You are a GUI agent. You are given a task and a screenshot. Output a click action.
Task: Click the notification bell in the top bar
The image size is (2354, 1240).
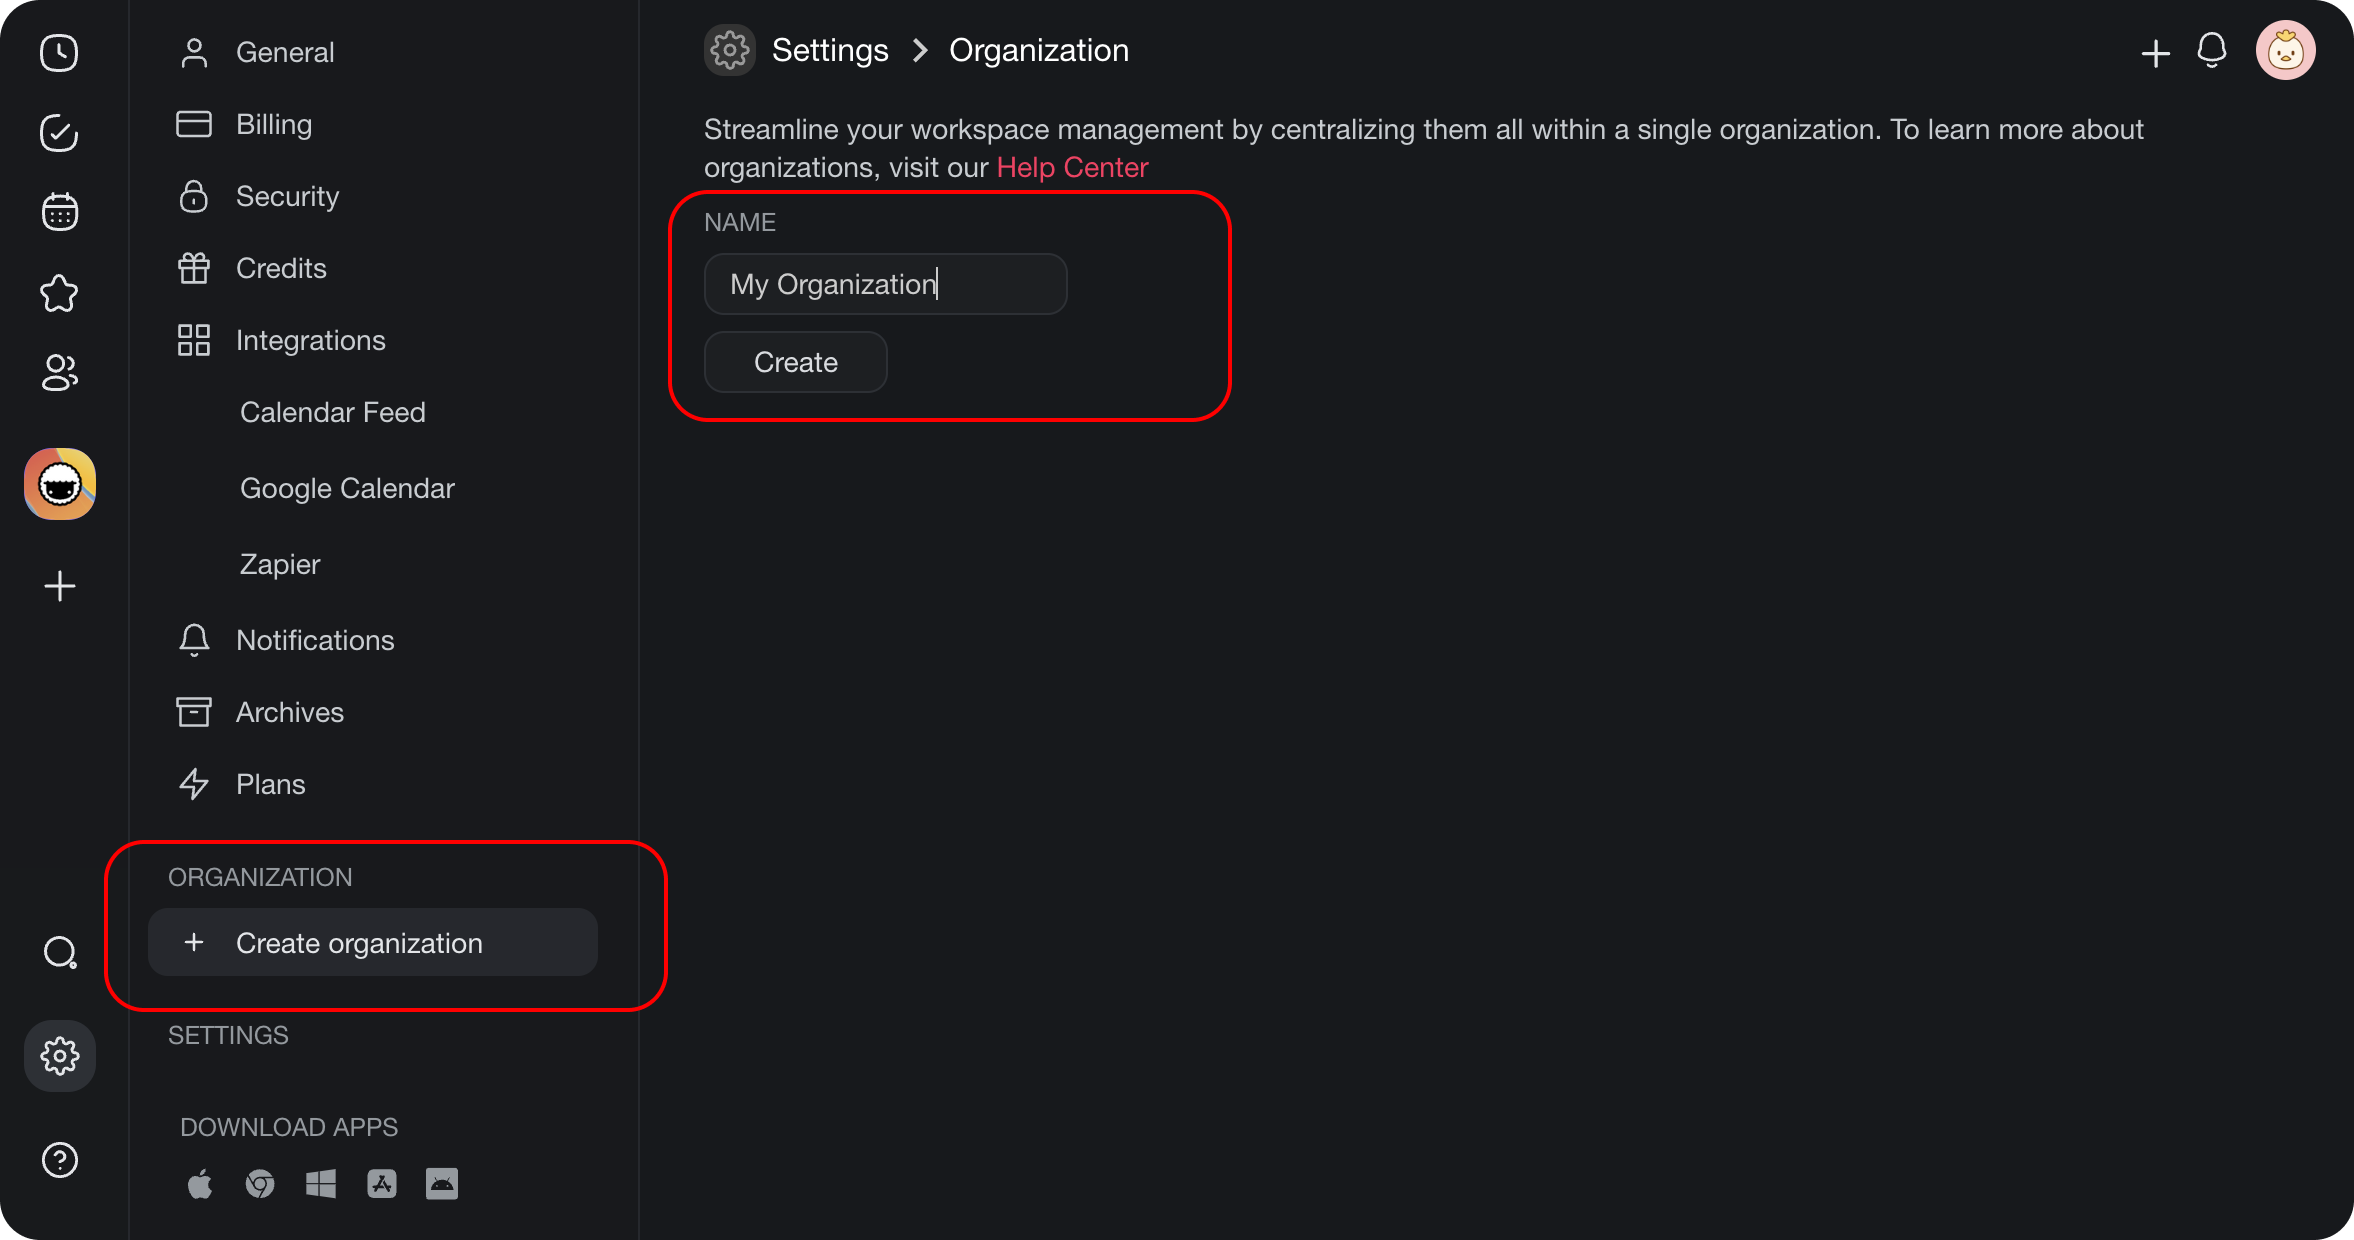coord(2211,50)
